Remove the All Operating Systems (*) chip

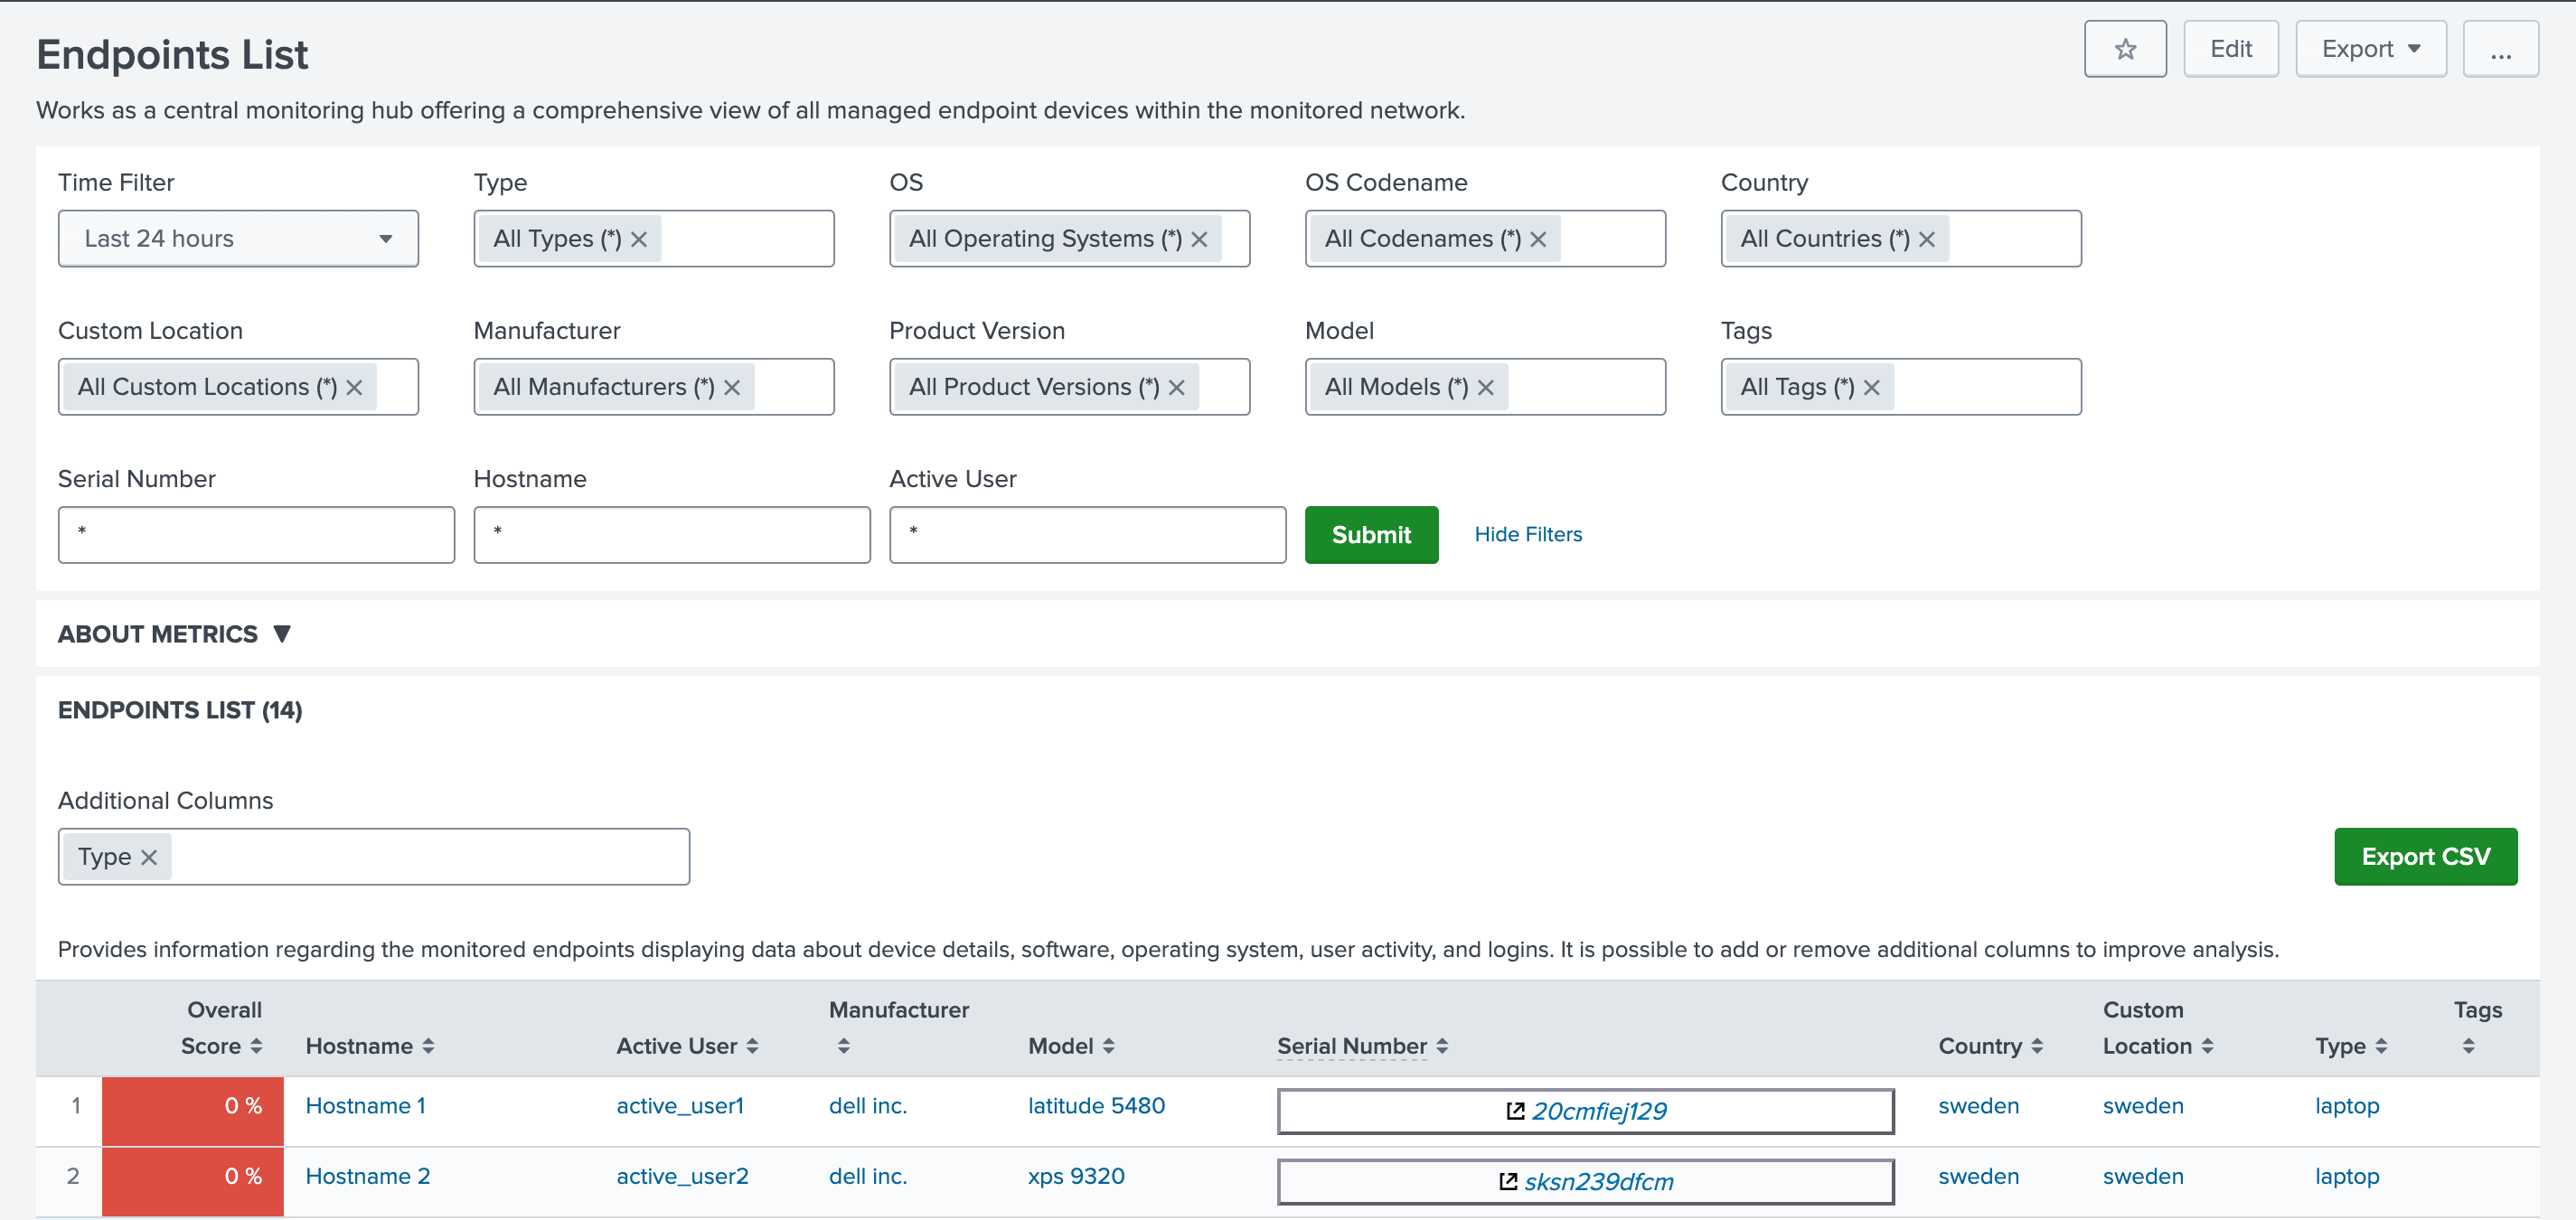[x=1199, y=239]
